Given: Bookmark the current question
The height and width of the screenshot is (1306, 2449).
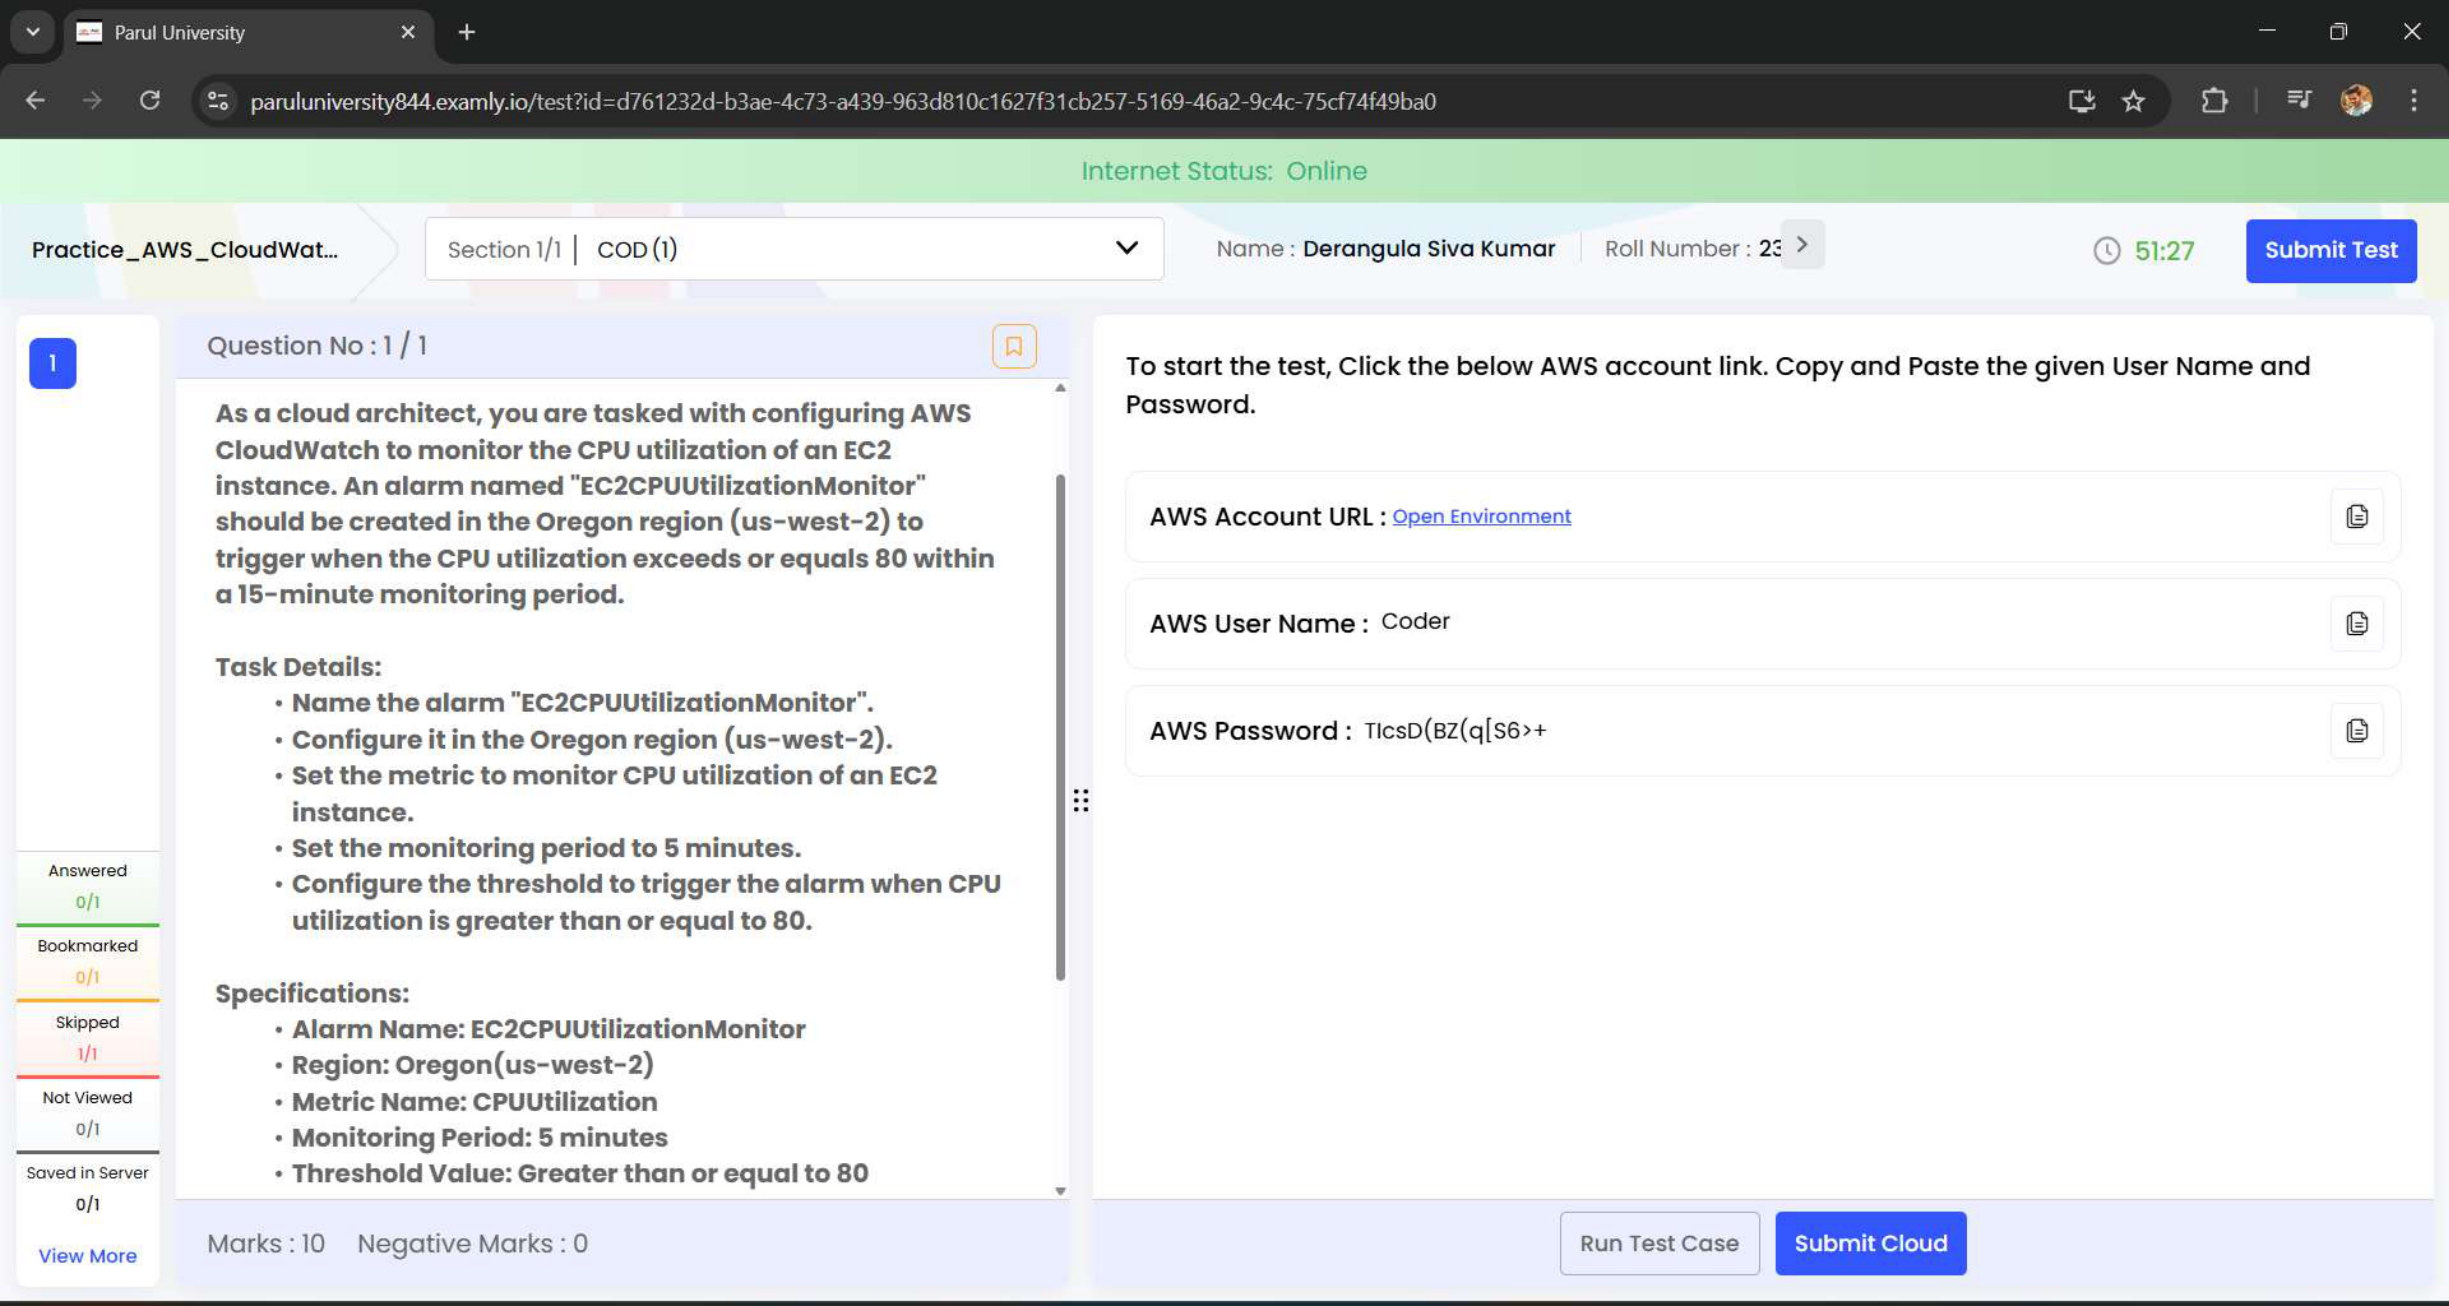Looking at the screenshot, I should [x=1013, y=346].
